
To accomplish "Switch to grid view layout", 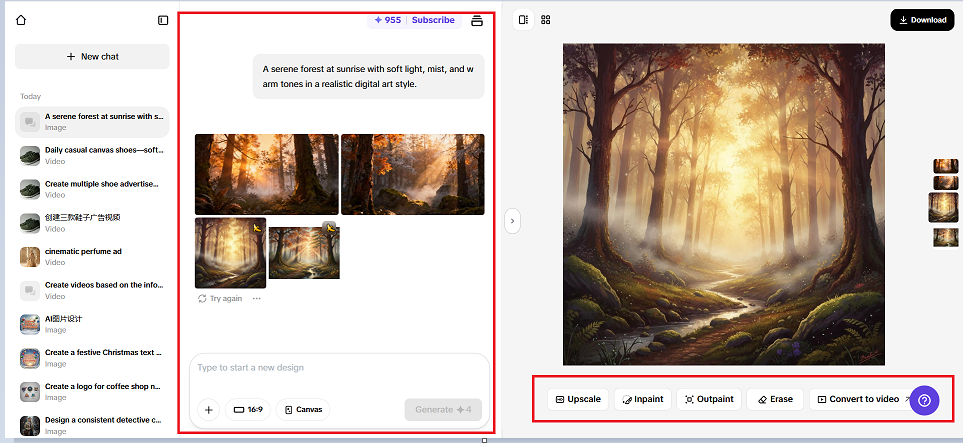I will click(546, 19).
